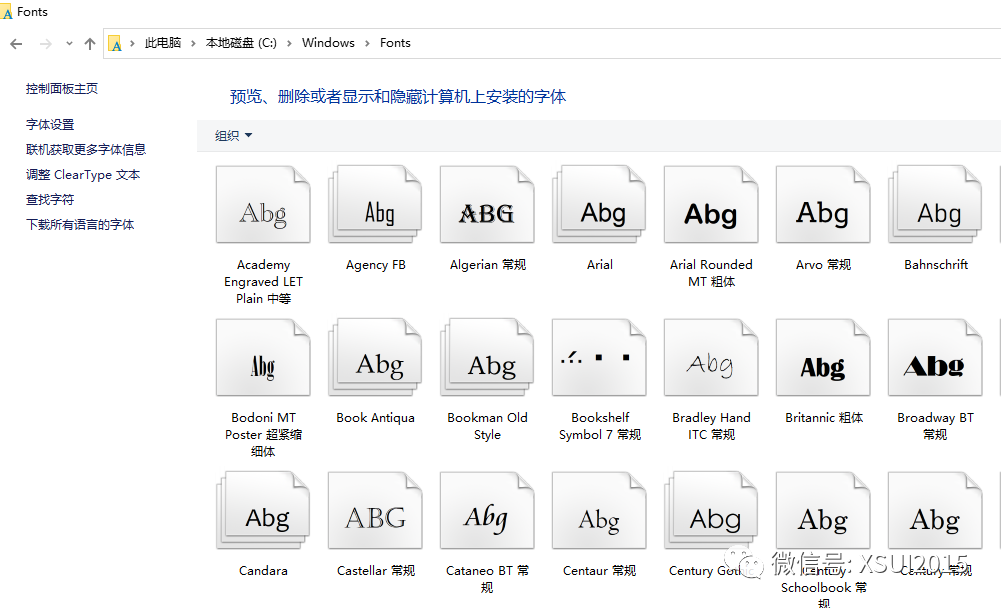Viewport: 1001px width, 608px height.
Task: Open 查找字符 link
Action: [50, 199]
